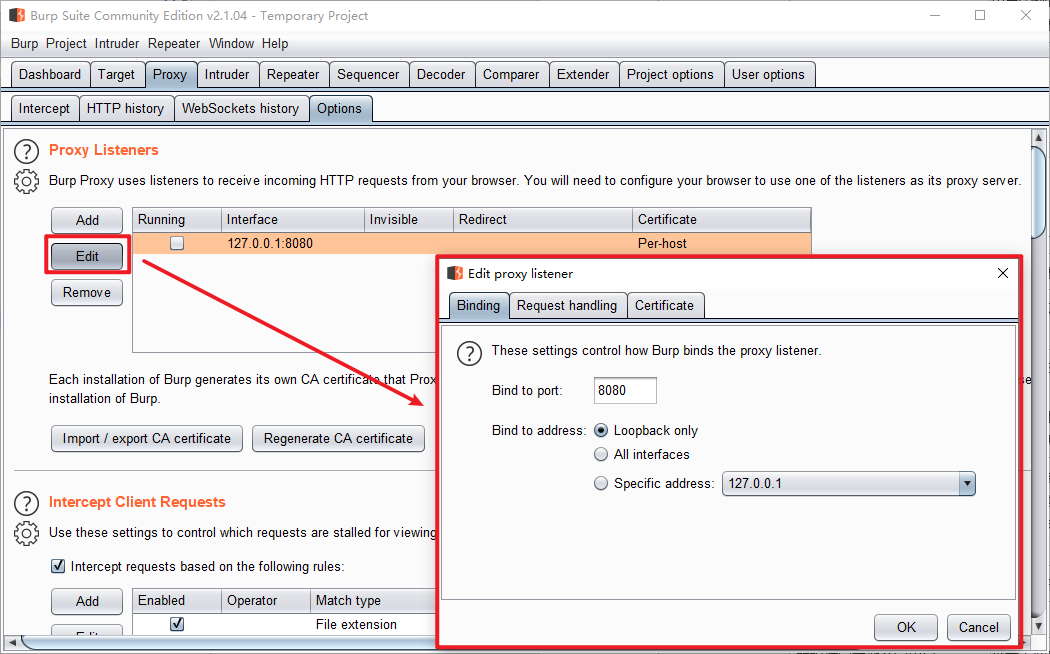Click the Invisible column header

(x=408, y=220)
